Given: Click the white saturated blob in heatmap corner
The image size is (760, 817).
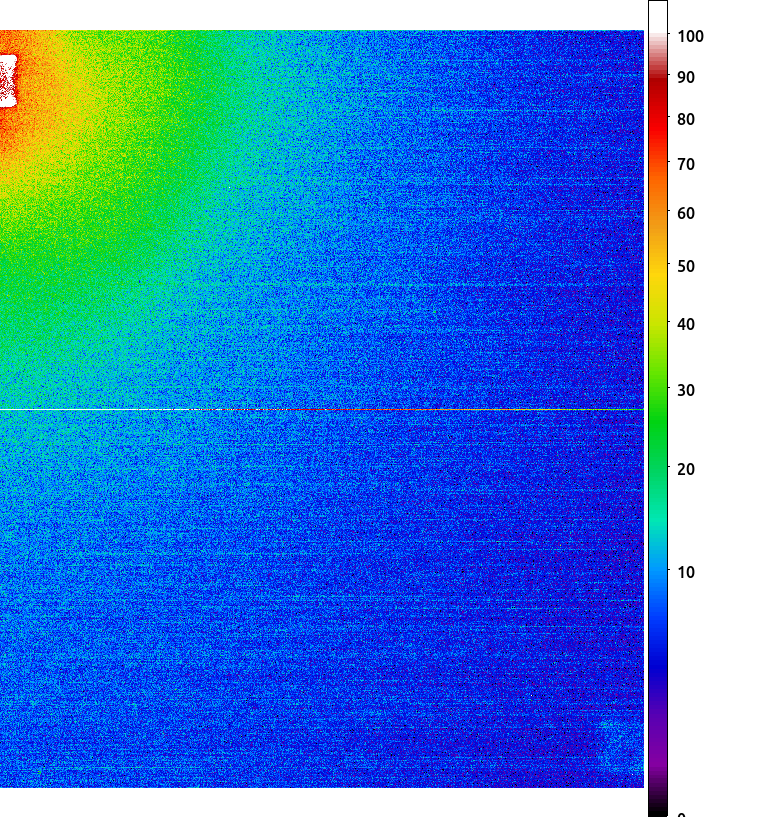Looking at the screenshot, I should click(8, 81).
